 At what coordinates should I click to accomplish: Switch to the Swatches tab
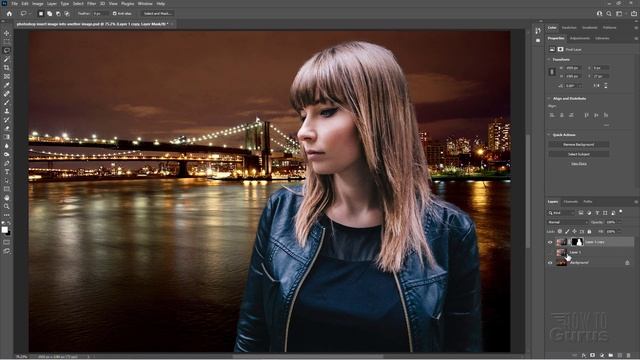pos(569,28)
